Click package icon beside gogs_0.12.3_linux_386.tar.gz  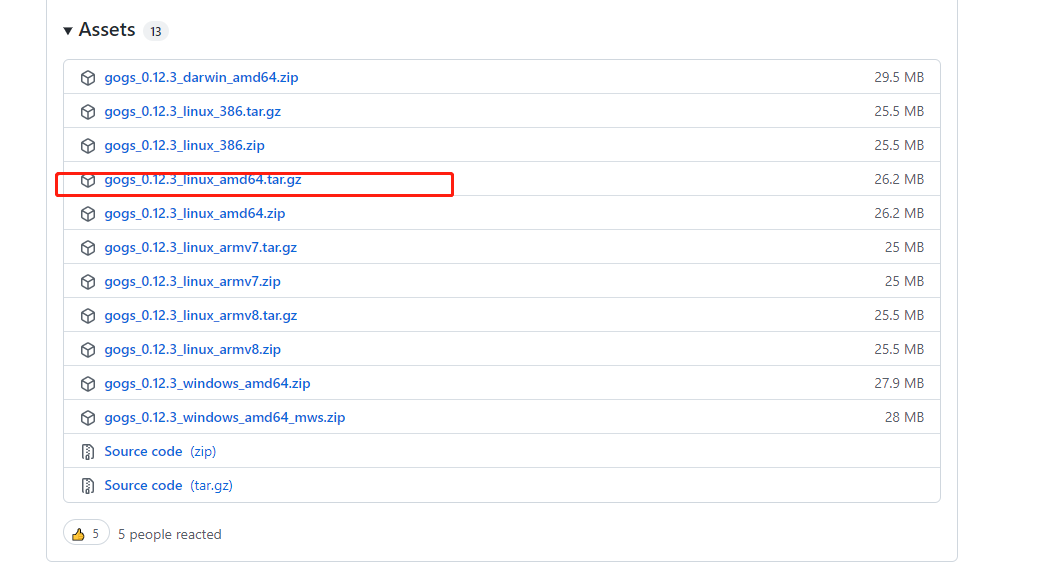[x=88, y=111]
